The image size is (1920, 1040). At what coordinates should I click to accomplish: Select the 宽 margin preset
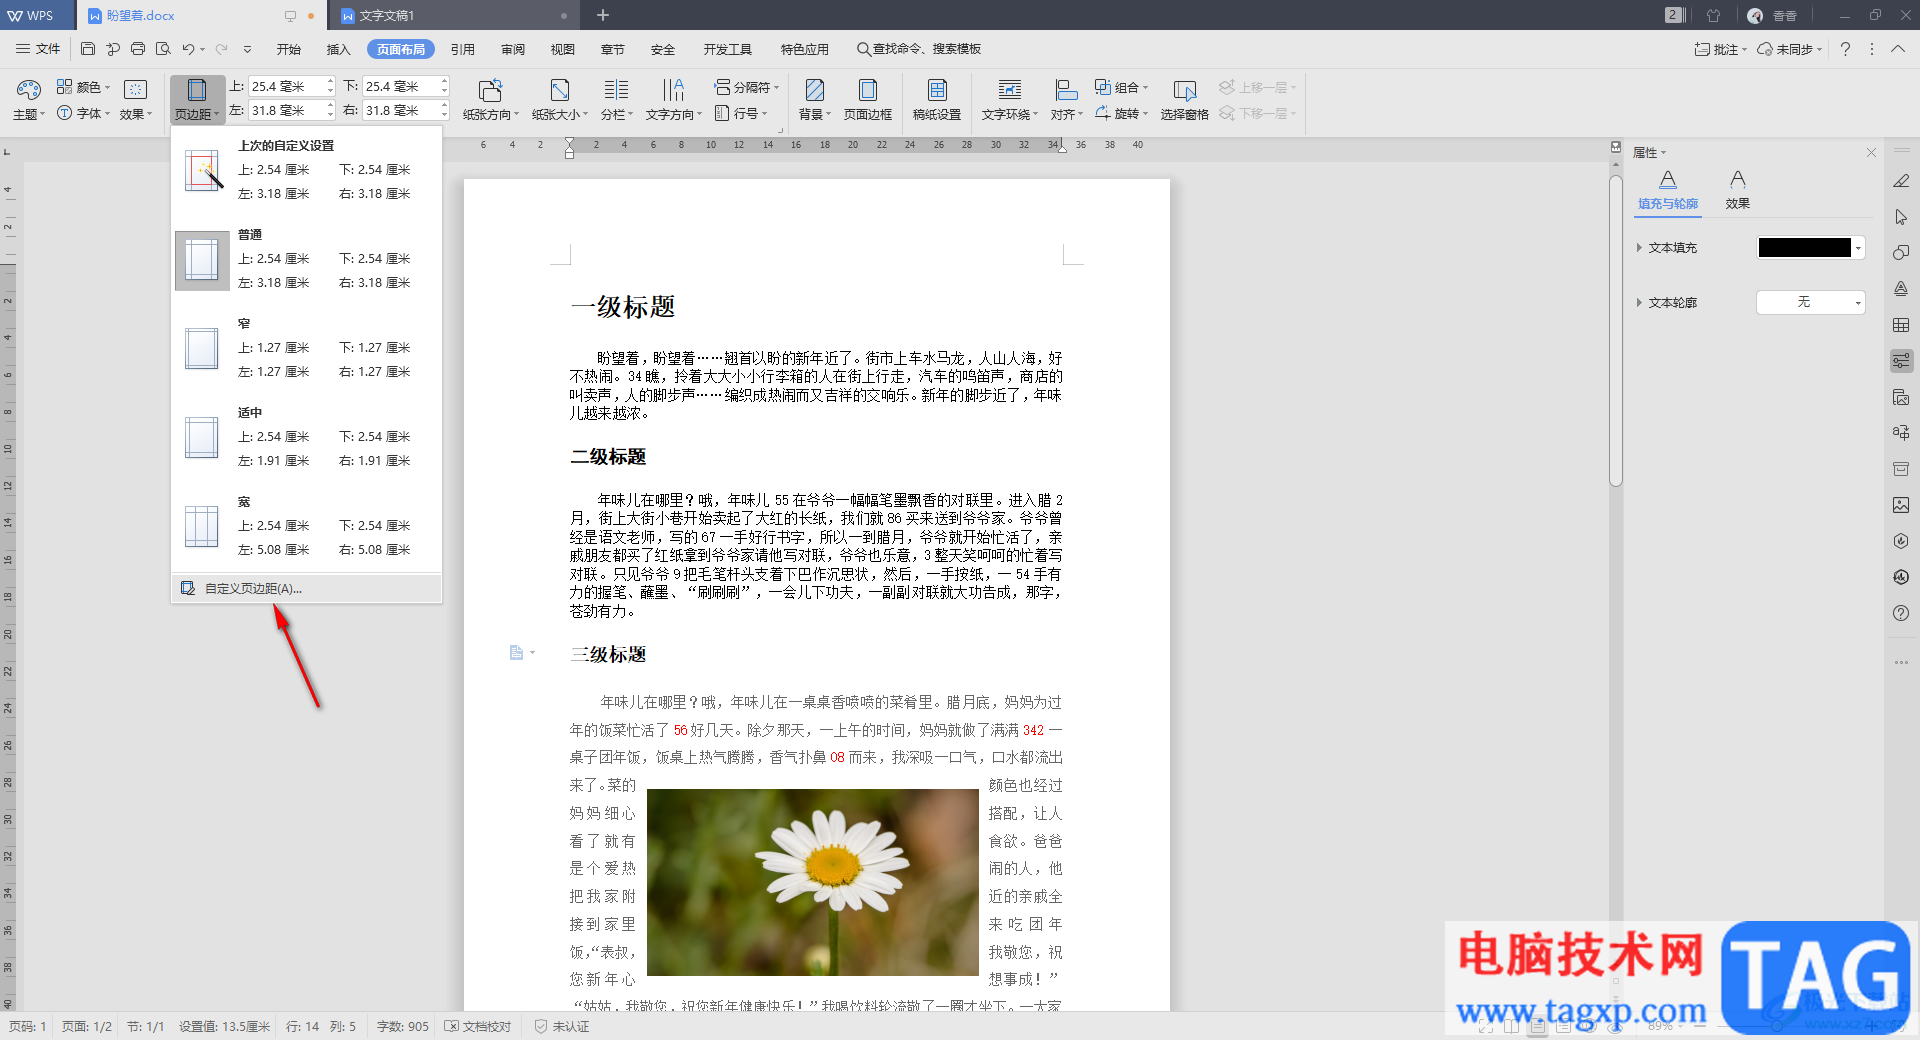[x=306, y=527]
